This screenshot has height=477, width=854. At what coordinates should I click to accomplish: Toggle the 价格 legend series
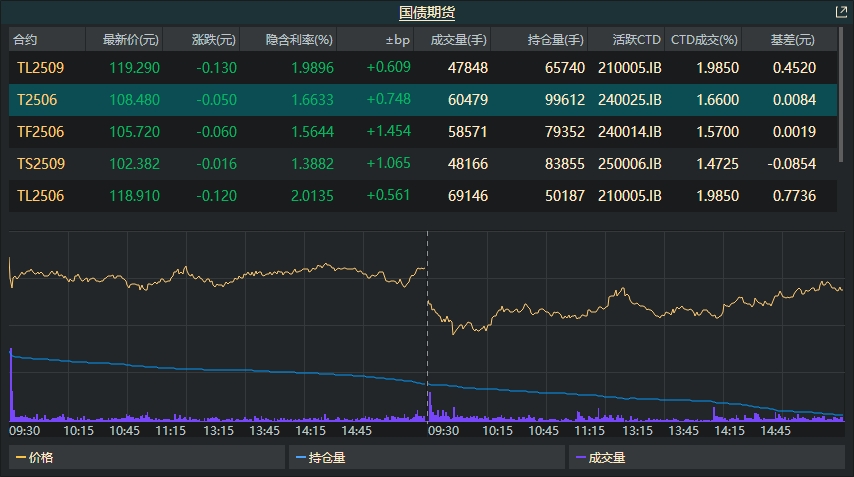tap(36, 458)
